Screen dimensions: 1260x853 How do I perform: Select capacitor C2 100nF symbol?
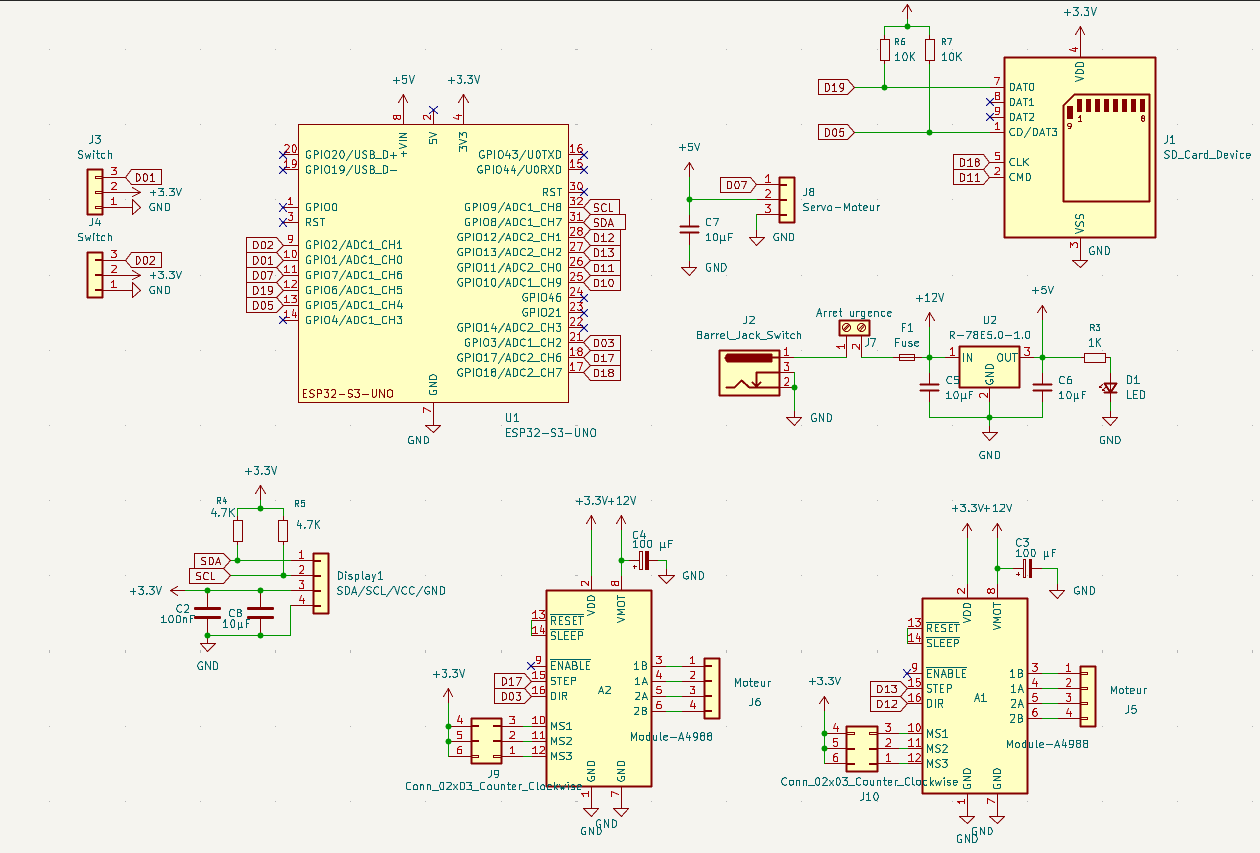tap(207, 613)
